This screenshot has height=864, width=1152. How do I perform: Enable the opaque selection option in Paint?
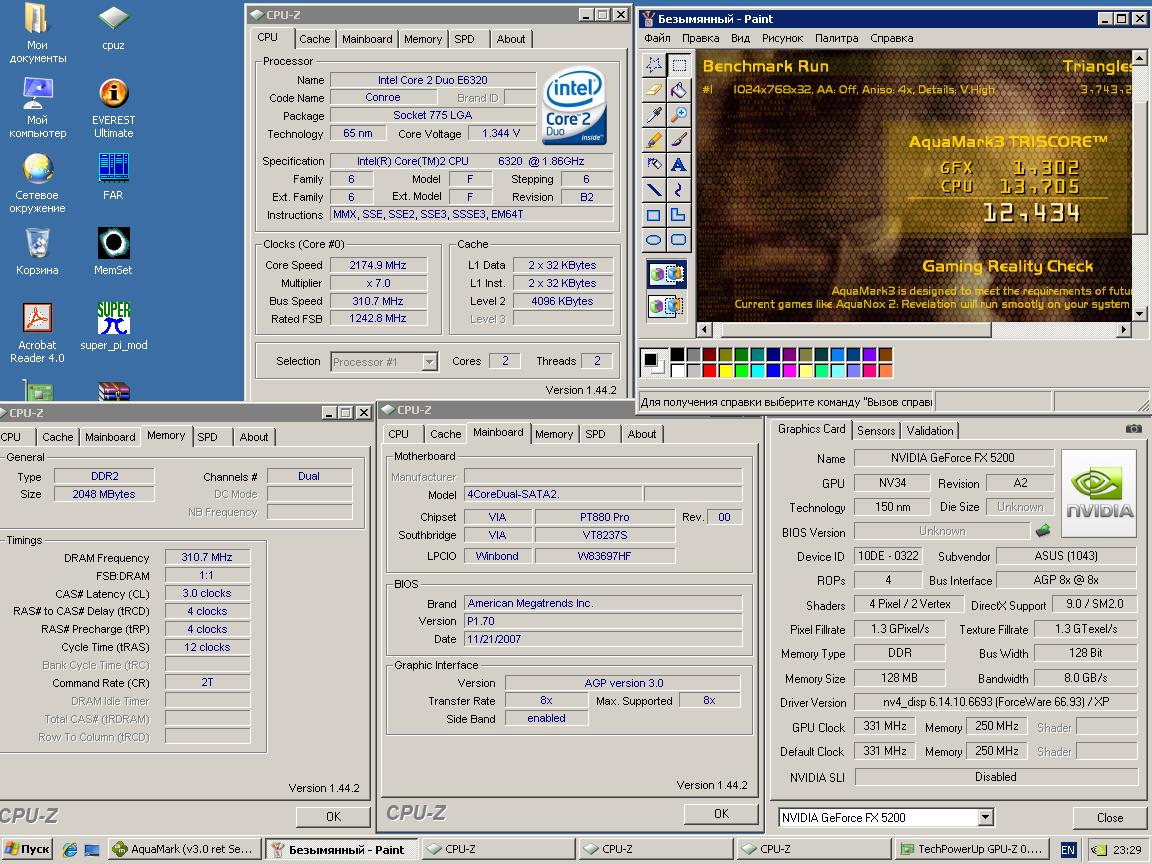[666, 274]
